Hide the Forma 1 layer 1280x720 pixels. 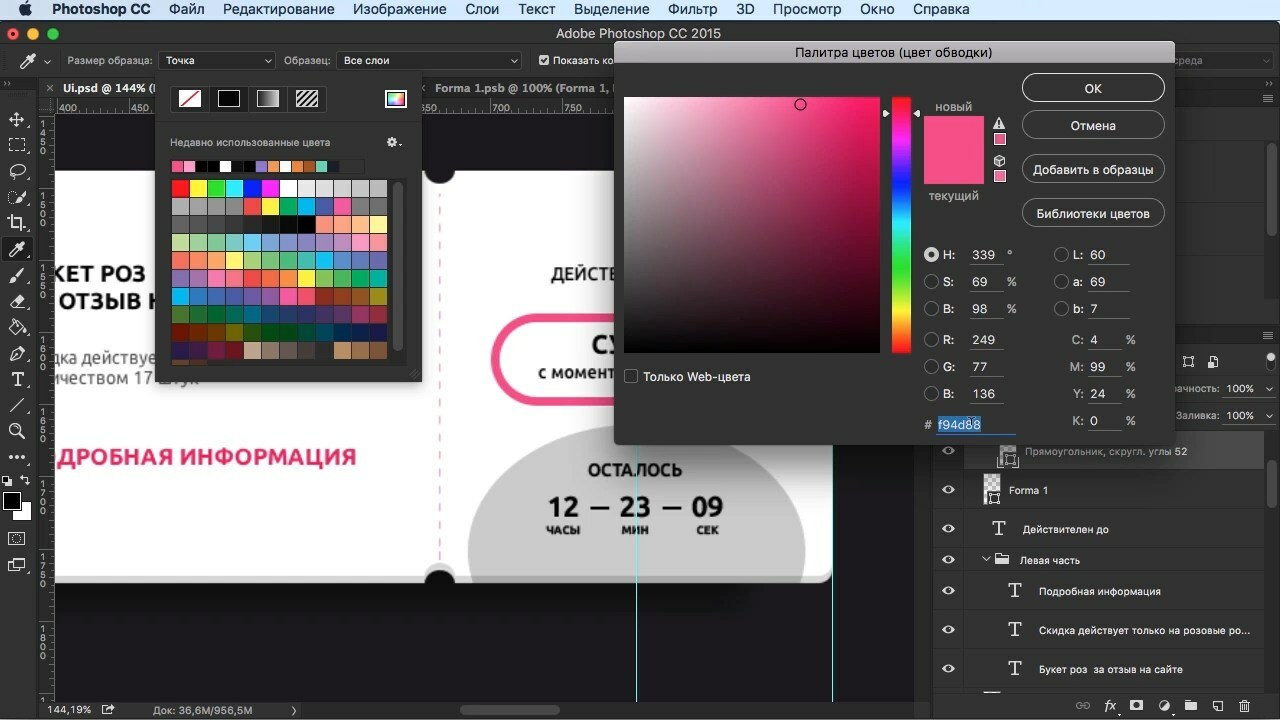pos(948,490)
